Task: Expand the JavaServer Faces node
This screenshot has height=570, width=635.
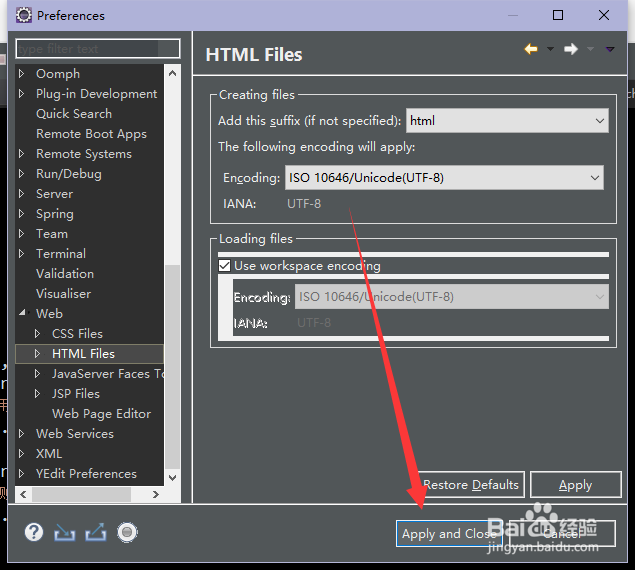Action: (37, 374)
